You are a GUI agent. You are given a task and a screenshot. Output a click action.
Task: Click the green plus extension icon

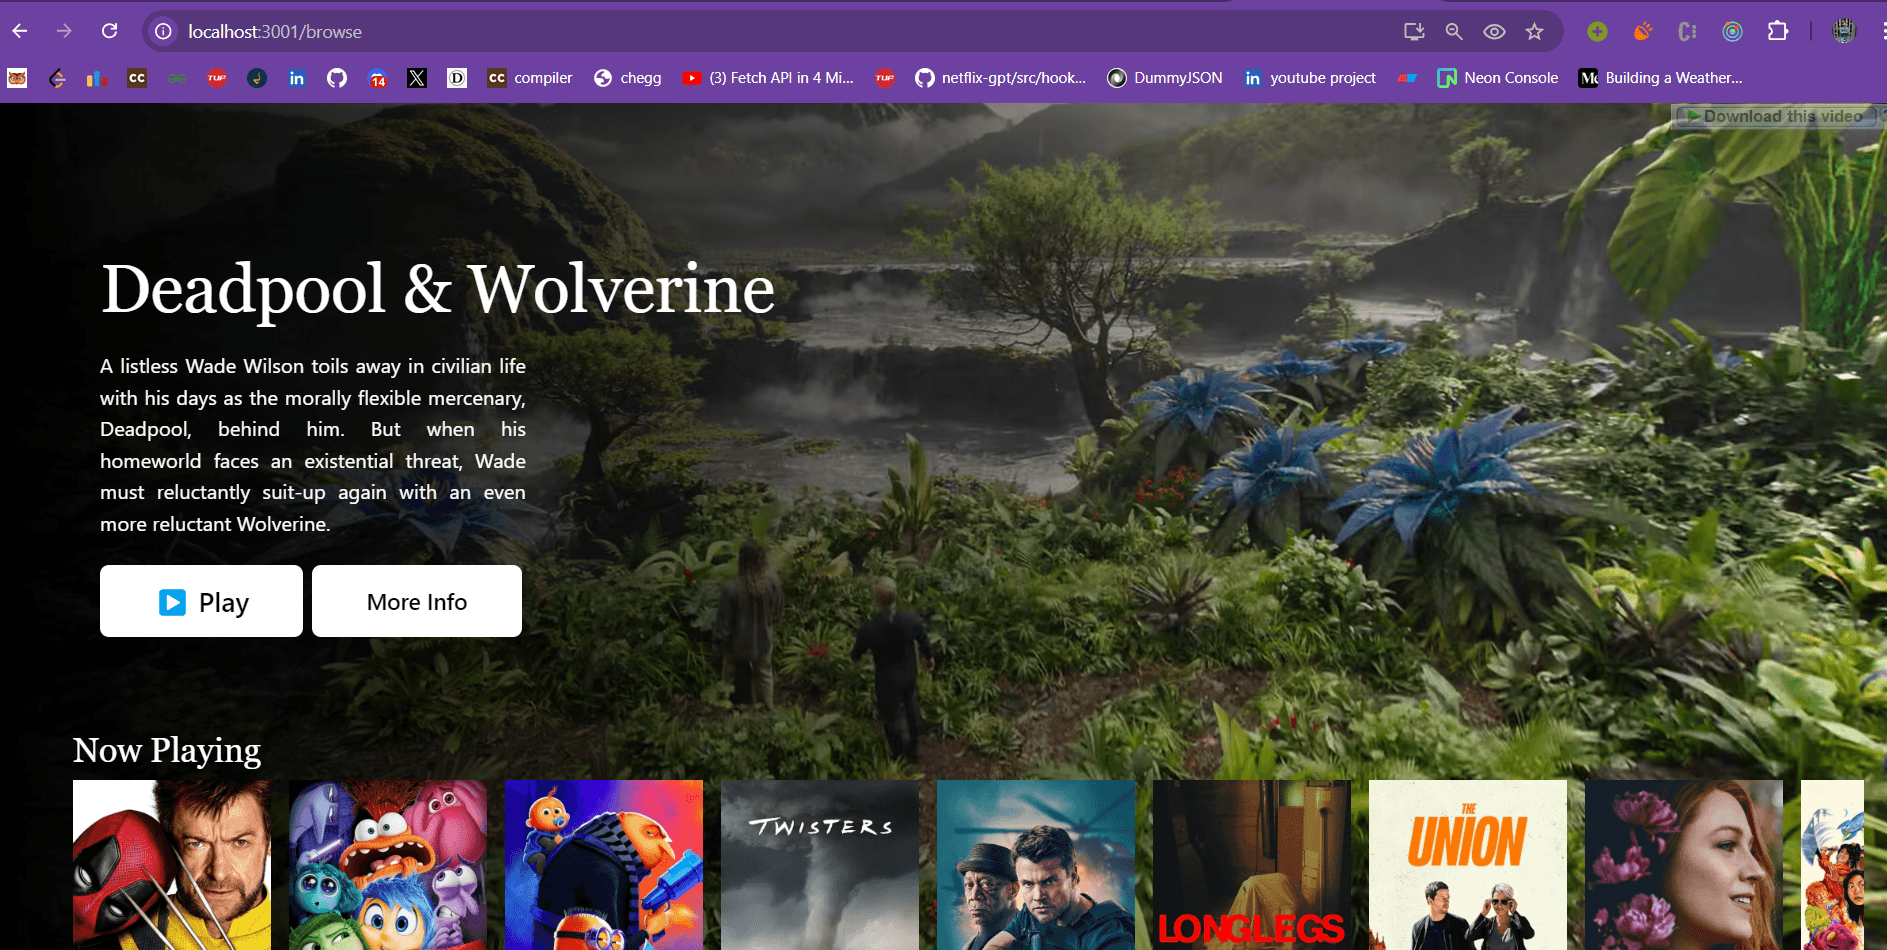tap(1597, 32)
